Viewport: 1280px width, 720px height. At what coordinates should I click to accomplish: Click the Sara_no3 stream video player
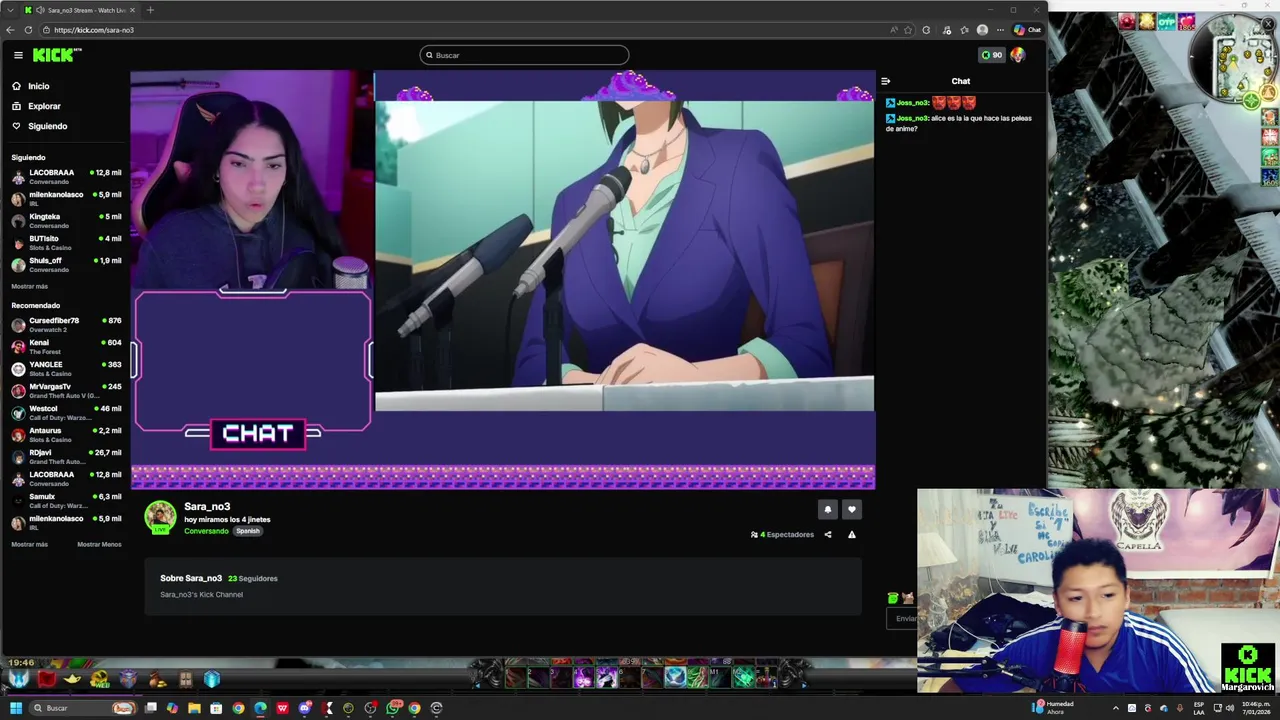[x=503, y=280]
